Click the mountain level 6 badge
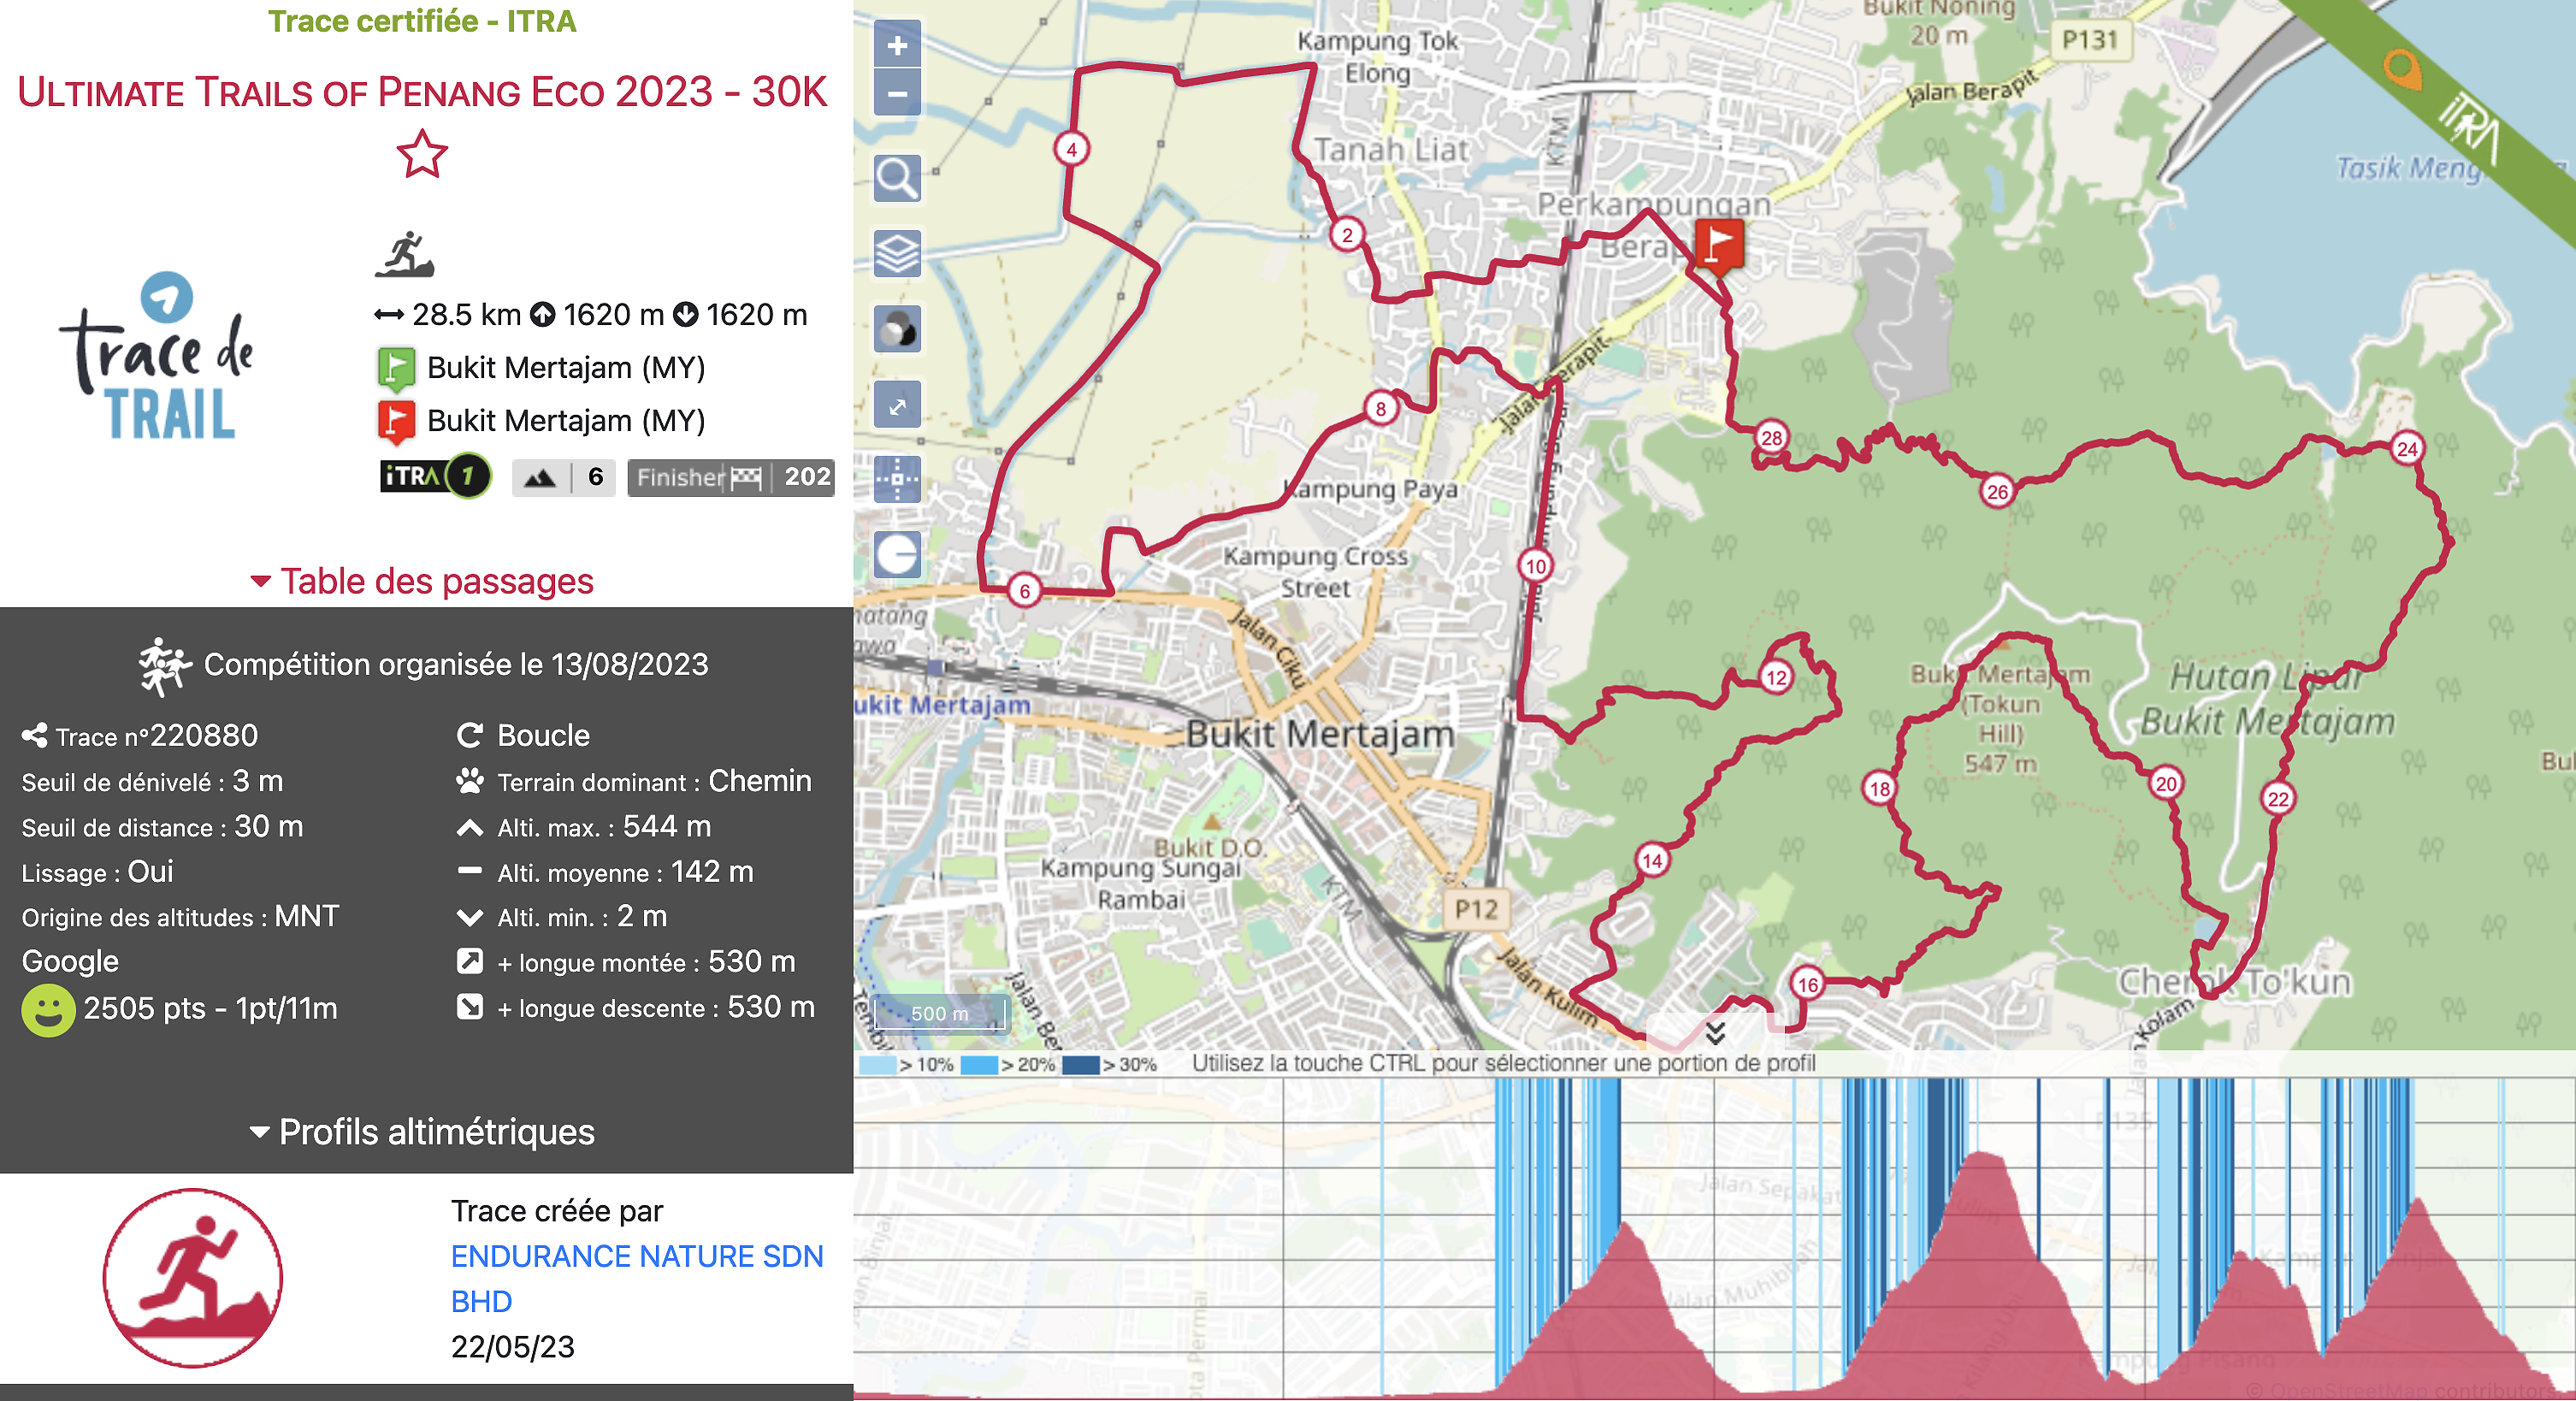 click(563, 478)
